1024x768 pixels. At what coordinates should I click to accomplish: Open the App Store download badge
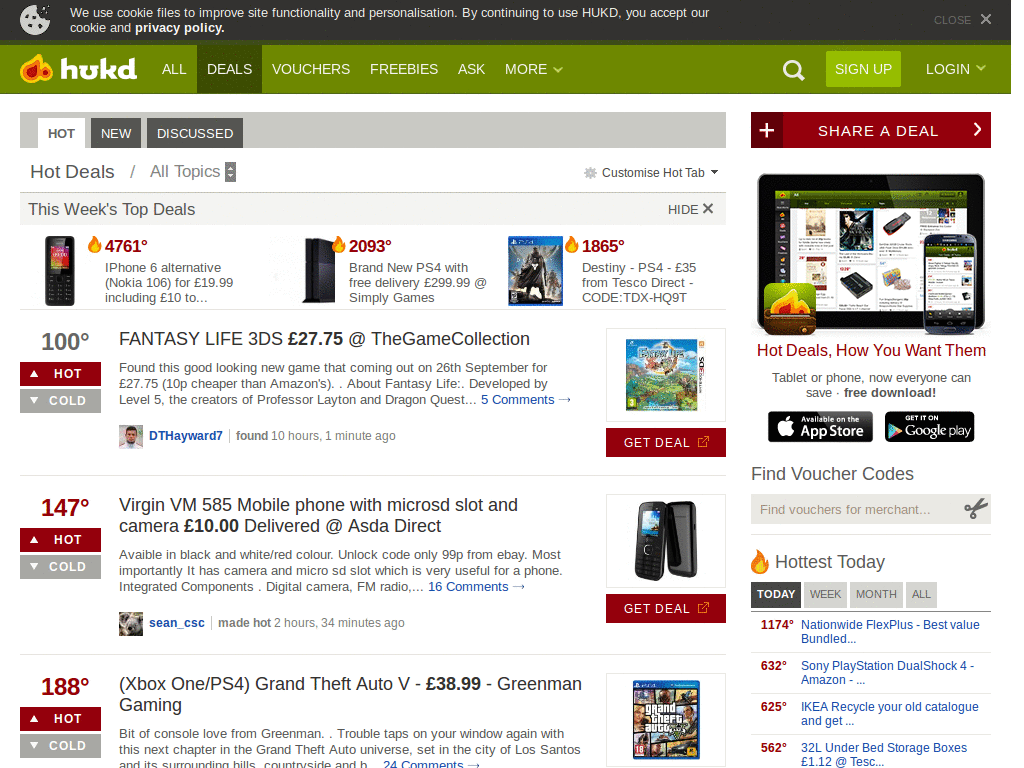pyautogui.click(x=820, y=427)
